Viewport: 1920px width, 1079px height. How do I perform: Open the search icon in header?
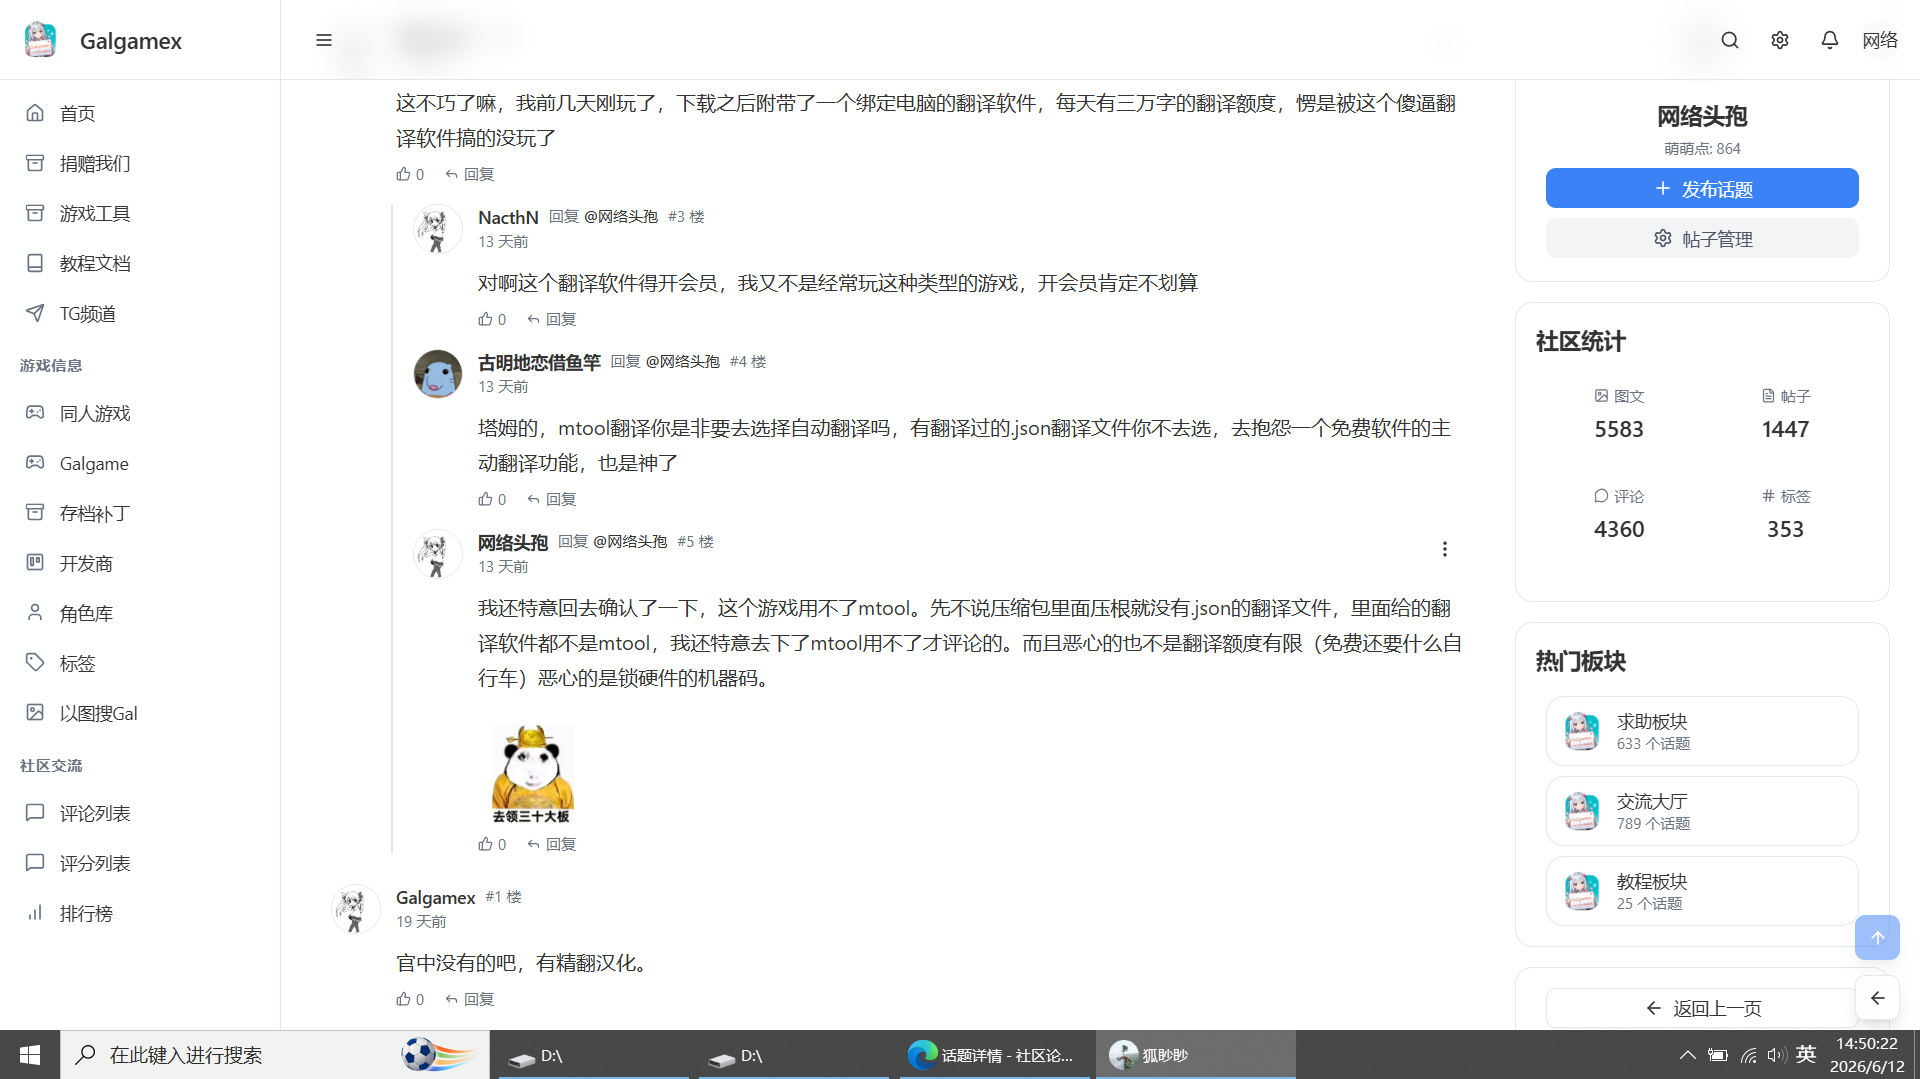click(x=1729, y=40)
